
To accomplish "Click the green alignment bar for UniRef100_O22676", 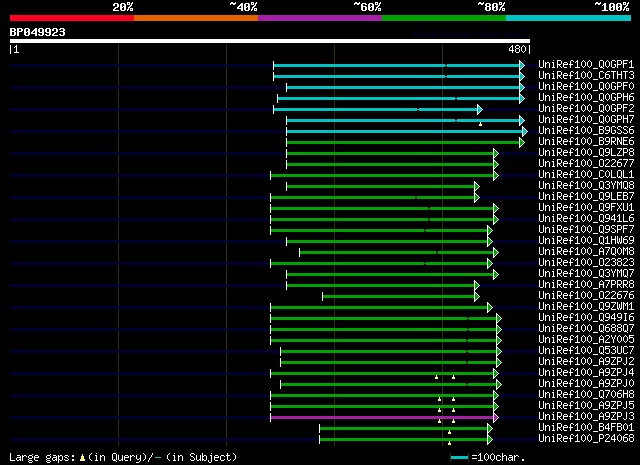I will (x=398, y=296).
